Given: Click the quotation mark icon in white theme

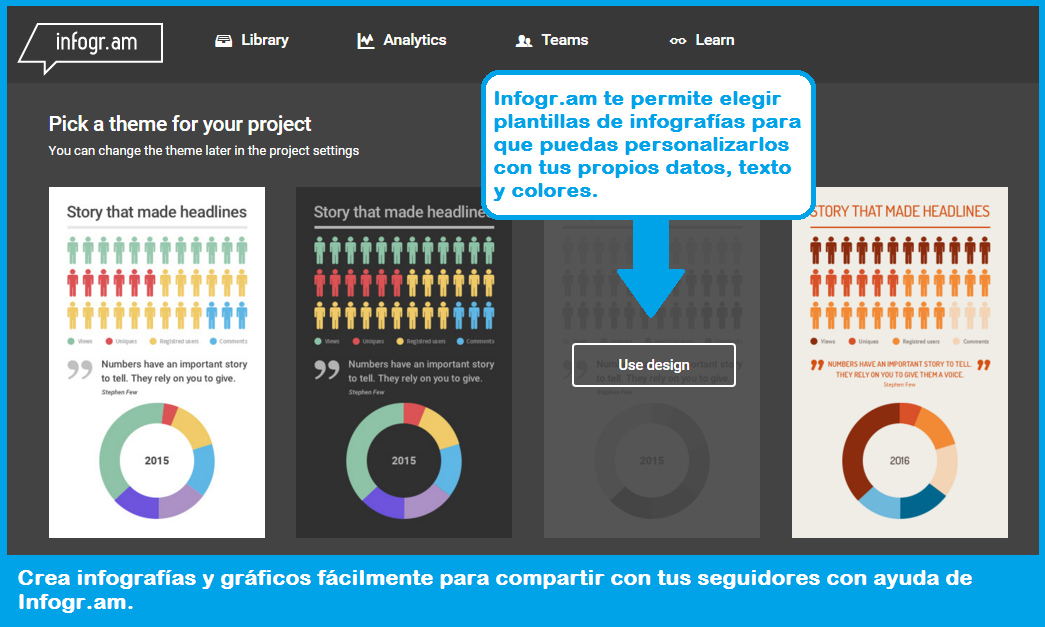Looking at the screenshot, I should tap(79, 370).
